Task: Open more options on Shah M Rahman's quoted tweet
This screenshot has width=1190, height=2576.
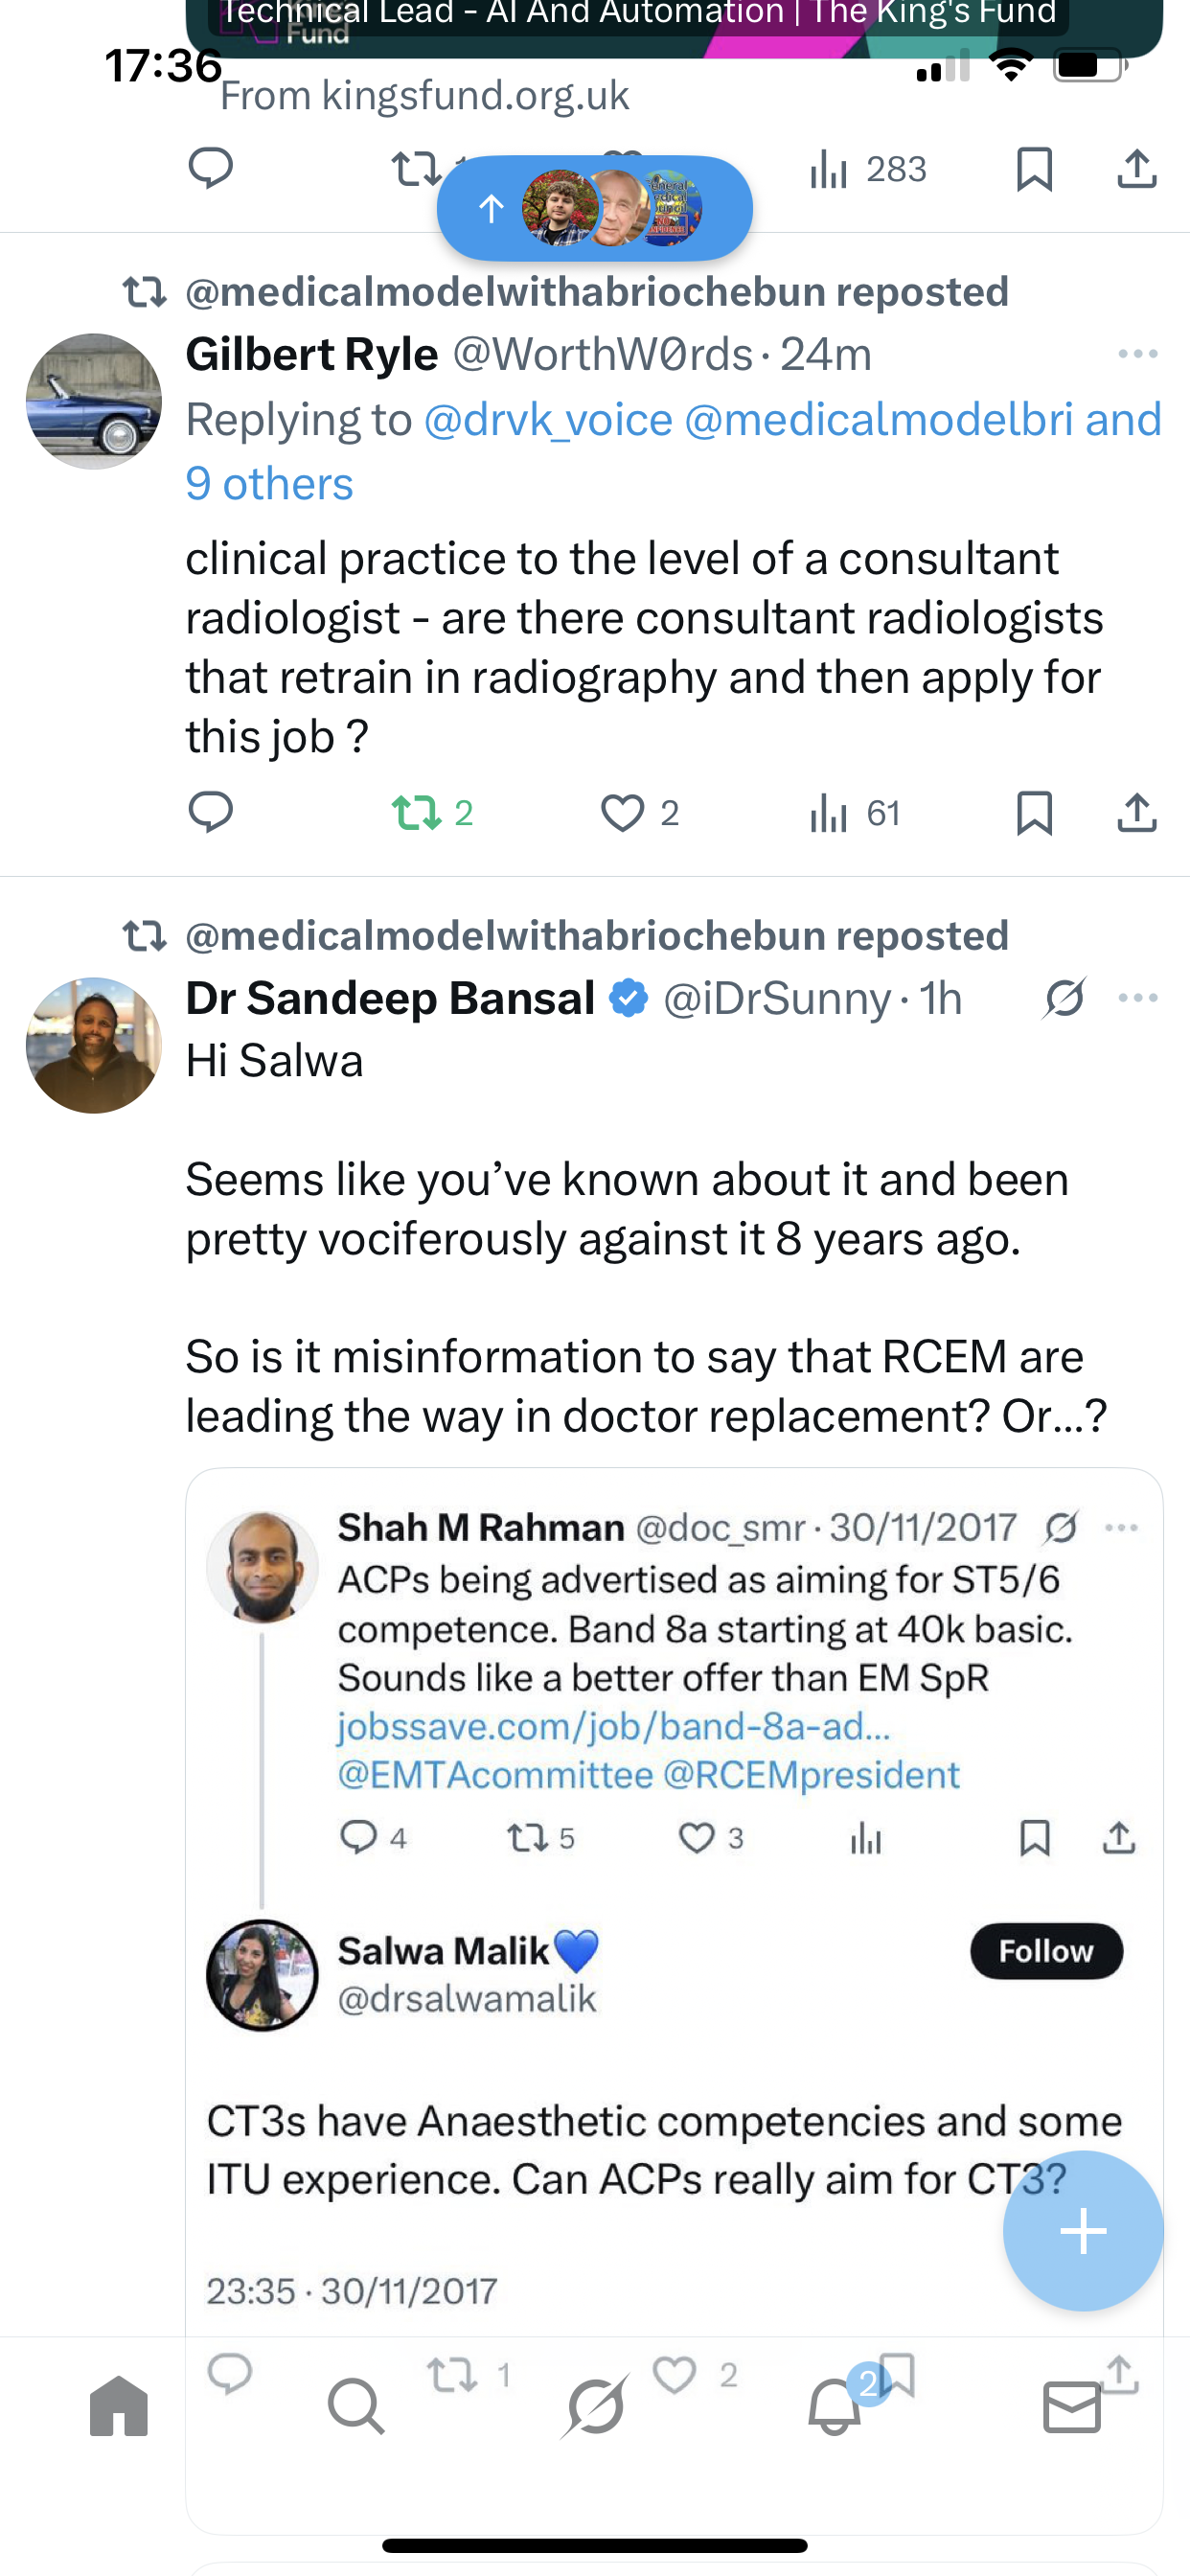Action: click(x=1121, y=1528)
